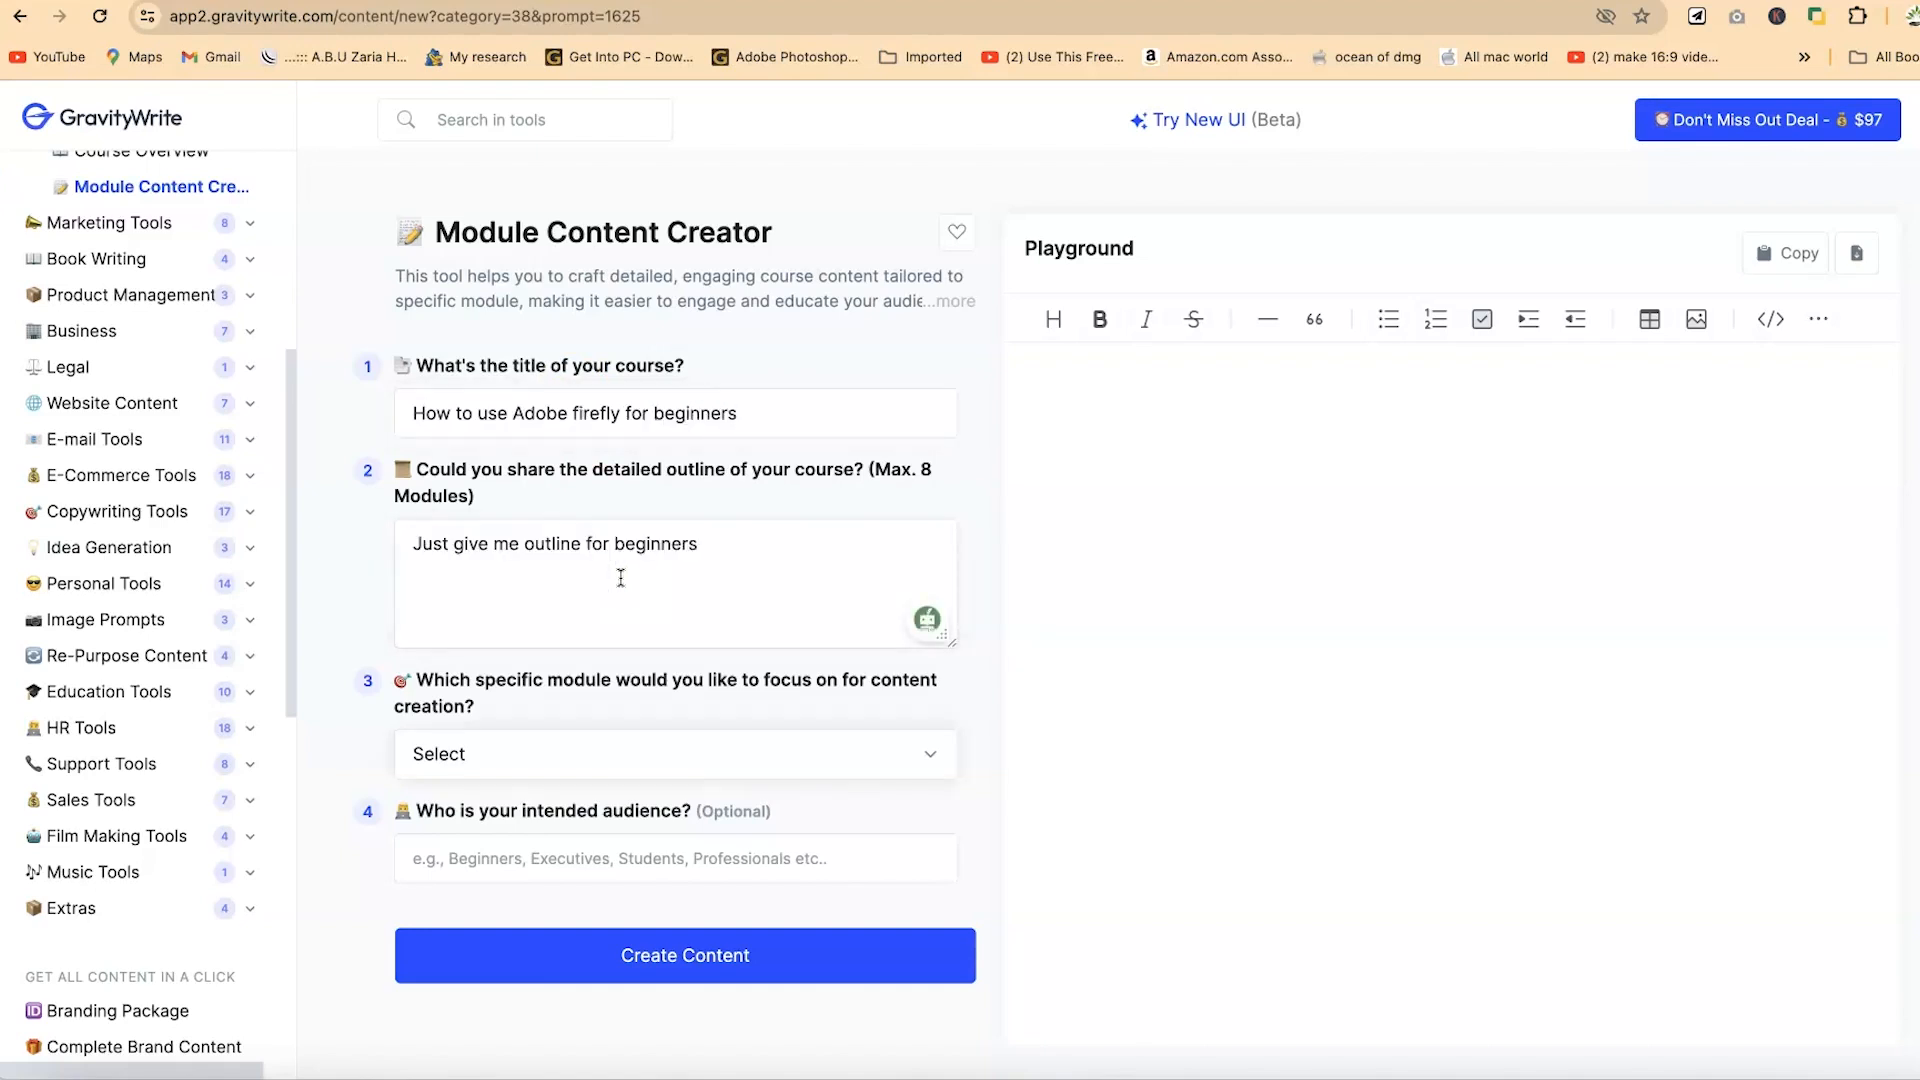Insert code block

pos(1771,319)
